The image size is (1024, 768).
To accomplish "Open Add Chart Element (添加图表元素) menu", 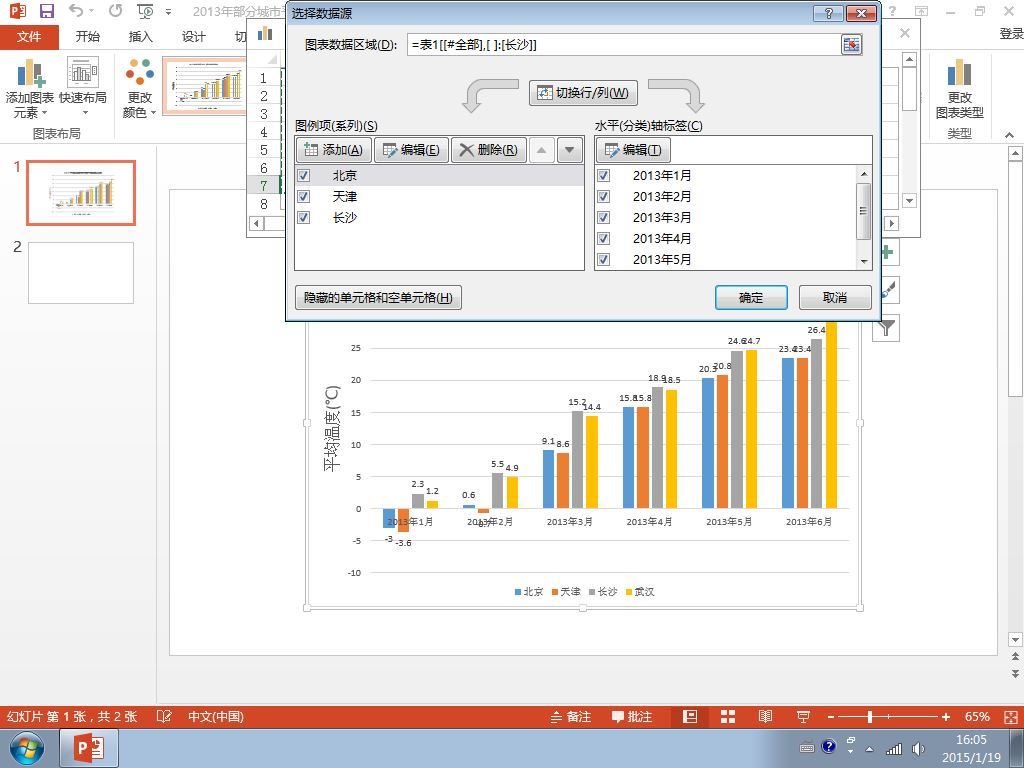I will point(29,88).
